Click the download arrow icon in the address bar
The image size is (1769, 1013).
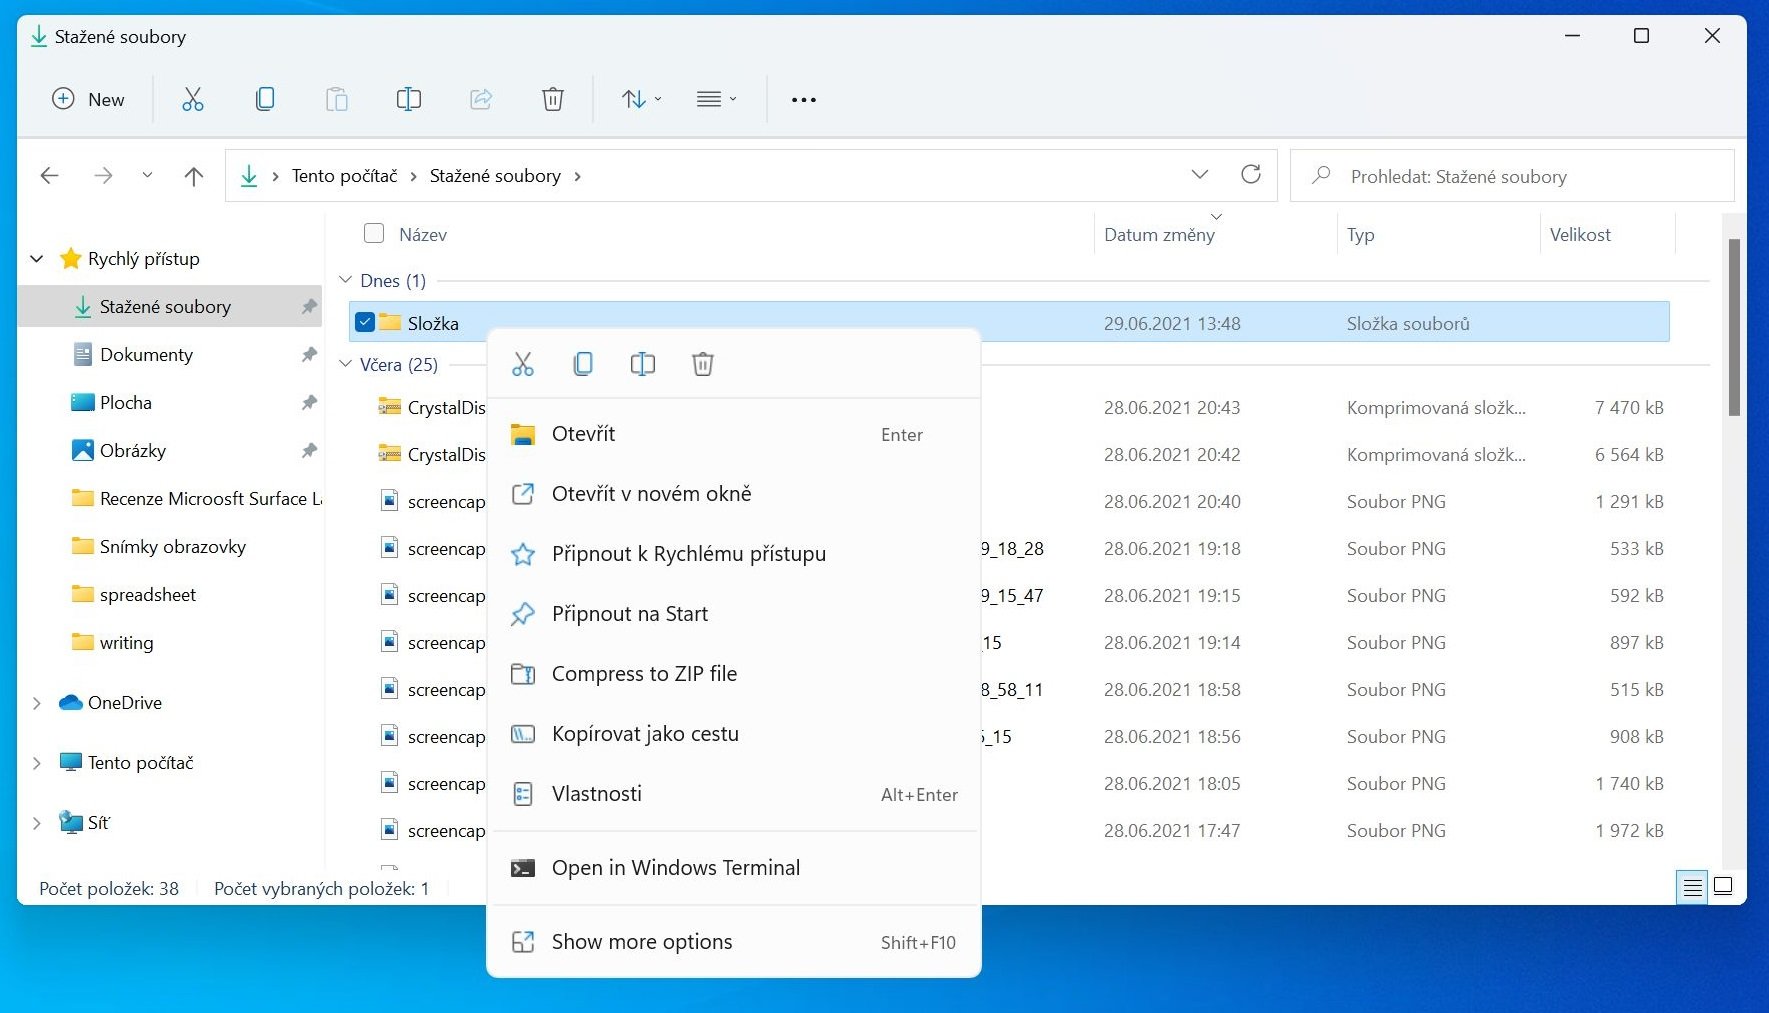click(x=249, y=176)
